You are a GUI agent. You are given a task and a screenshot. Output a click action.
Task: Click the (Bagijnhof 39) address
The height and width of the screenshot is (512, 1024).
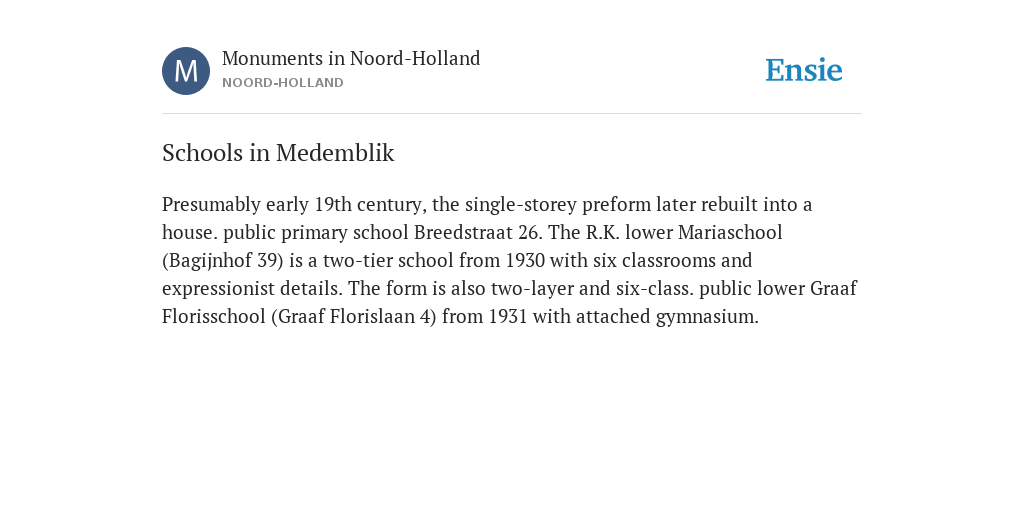pyautogui.click(x=223, y=261)
